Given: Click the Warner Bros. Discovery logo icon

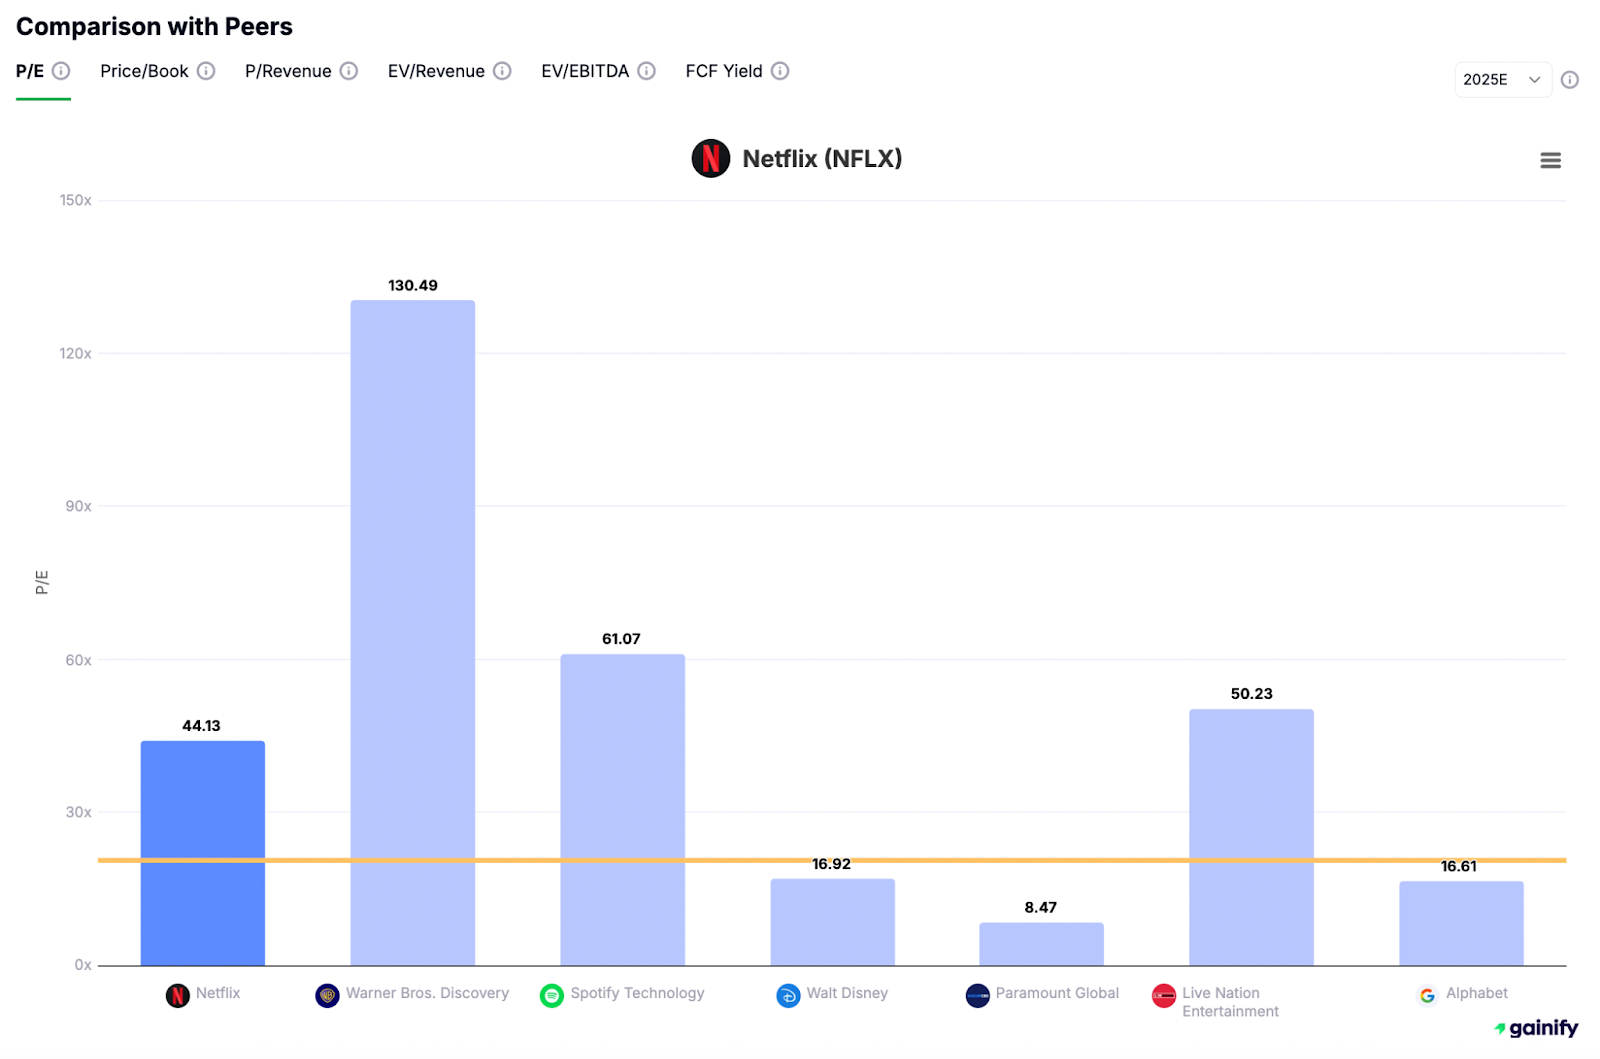Looking at the screenshot, I should (x=327, y=995).
